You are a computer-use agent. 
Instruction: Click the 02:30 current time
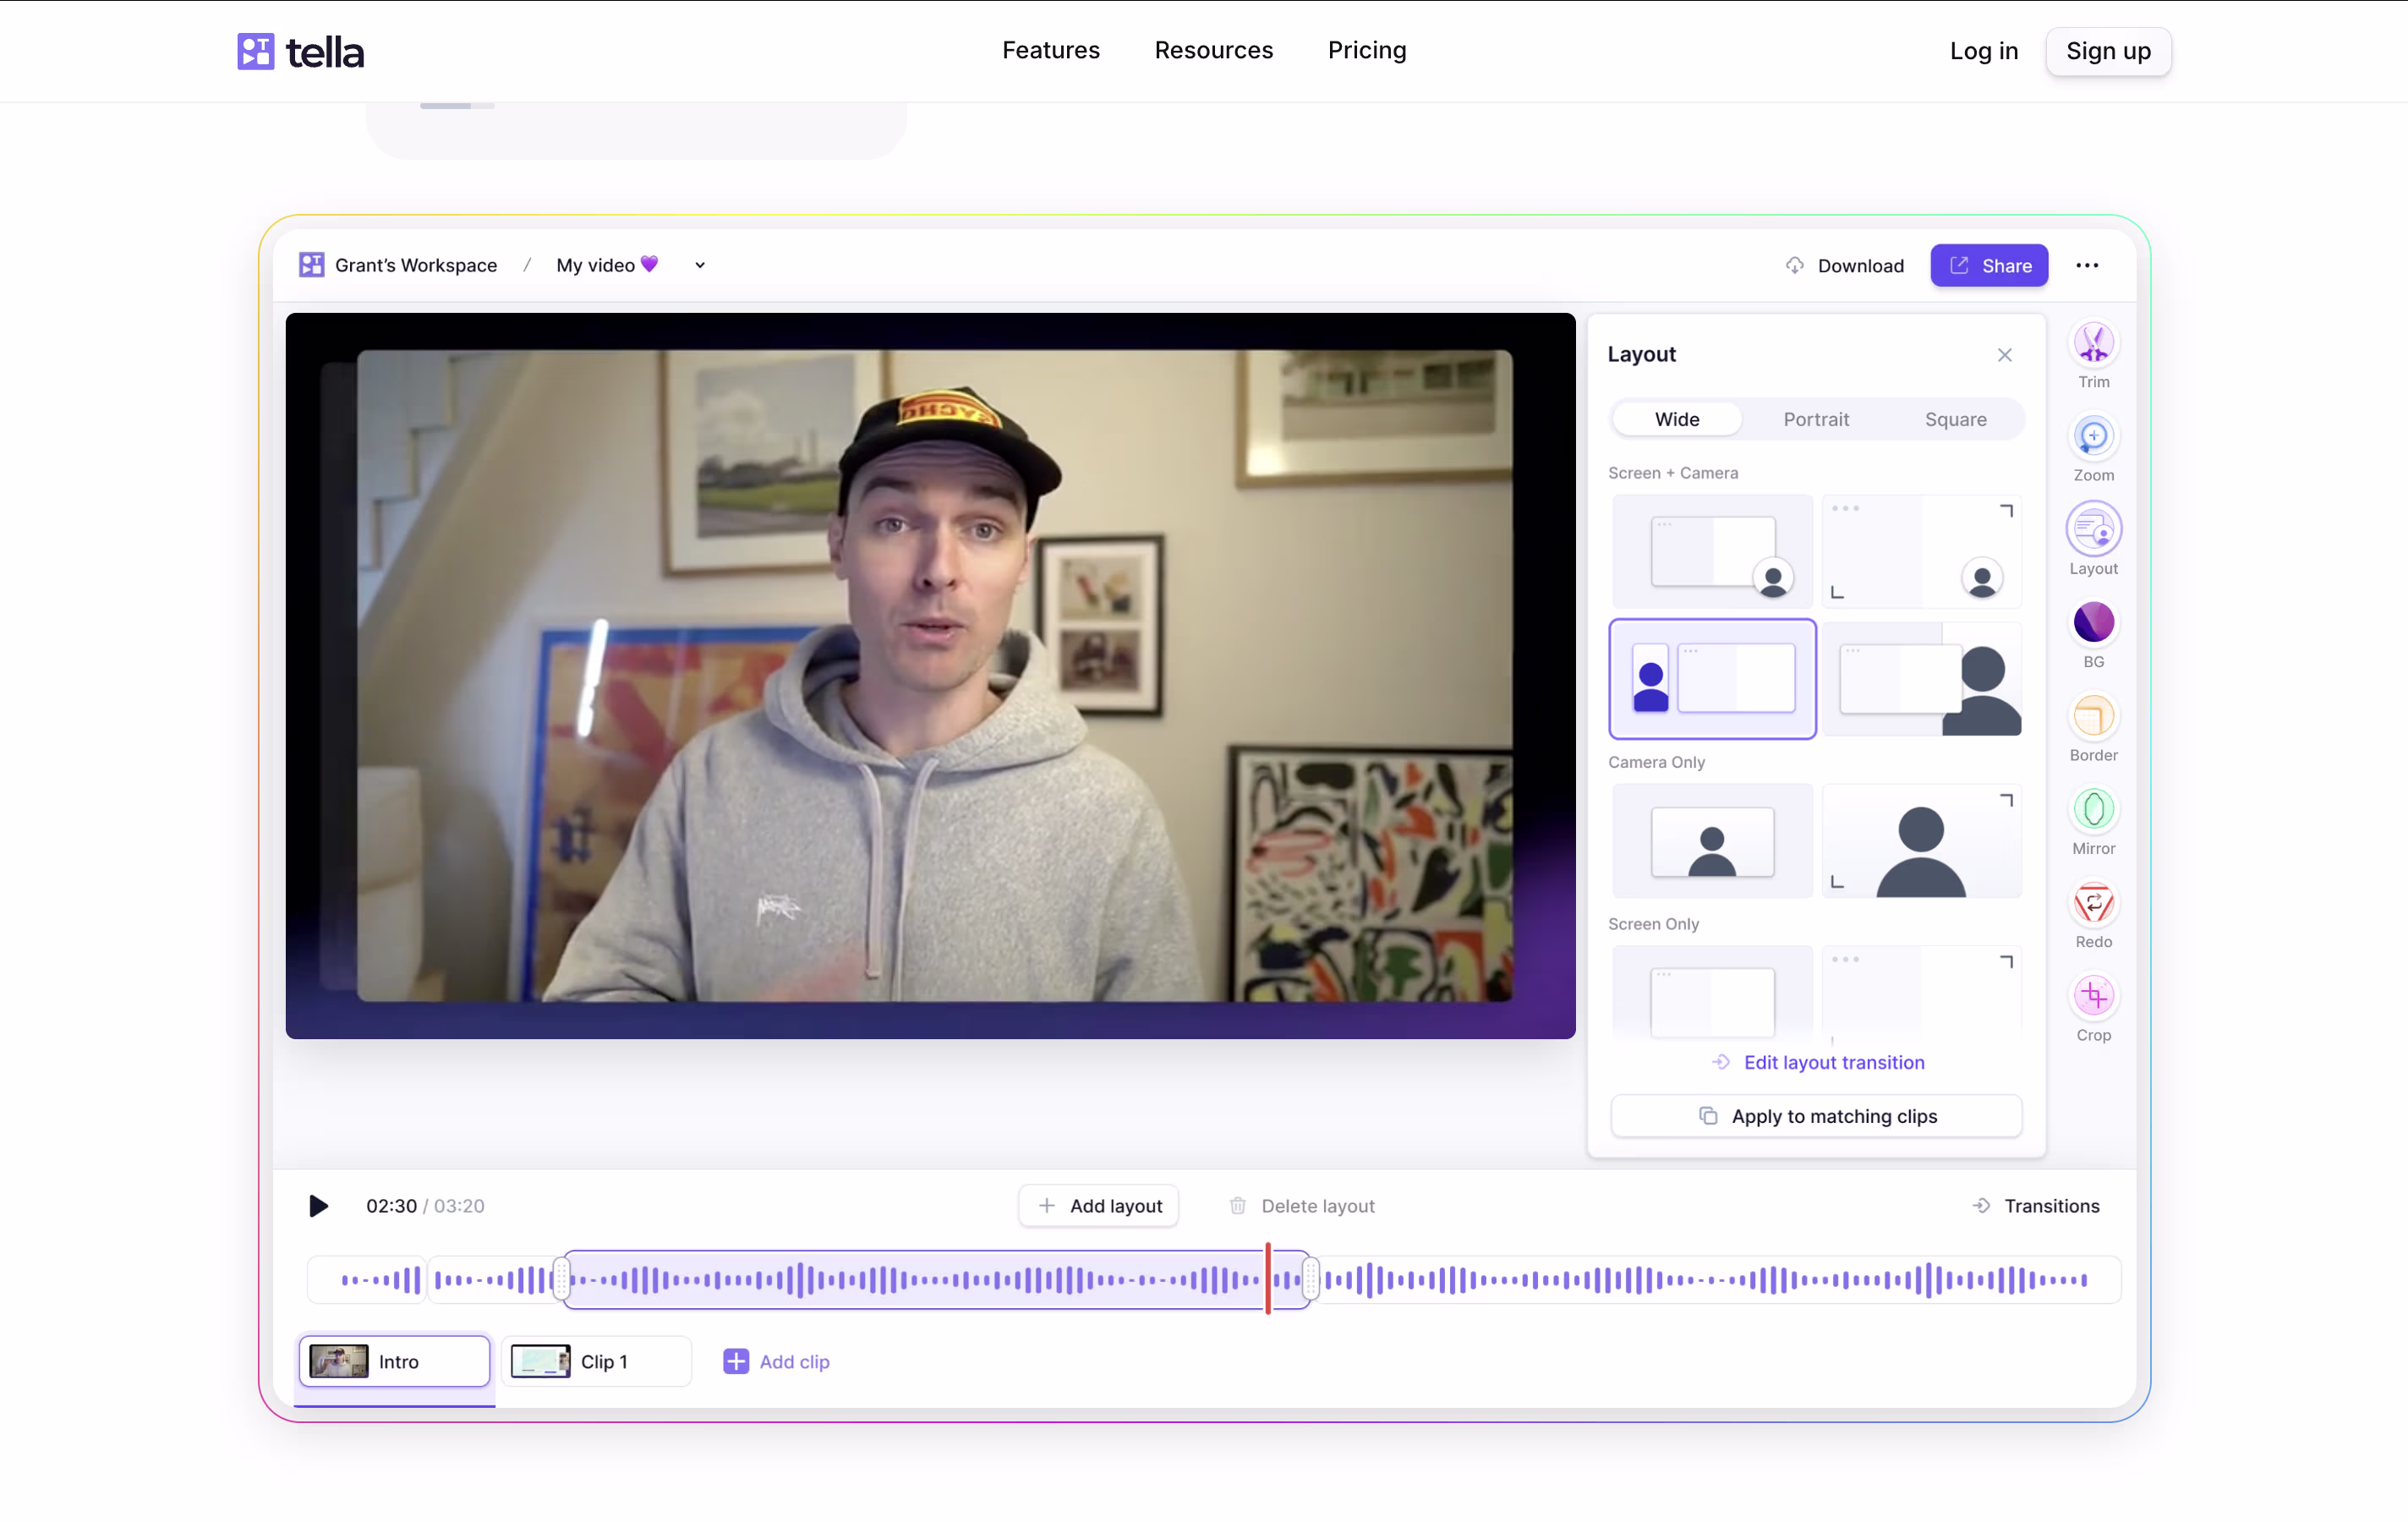[391, 1206]
